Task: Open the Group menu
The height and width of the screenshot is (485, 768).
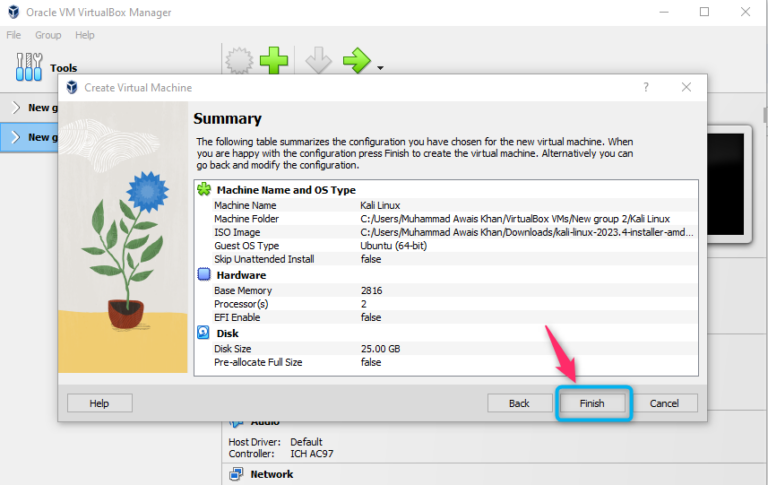Action: [x=48, y=35]
